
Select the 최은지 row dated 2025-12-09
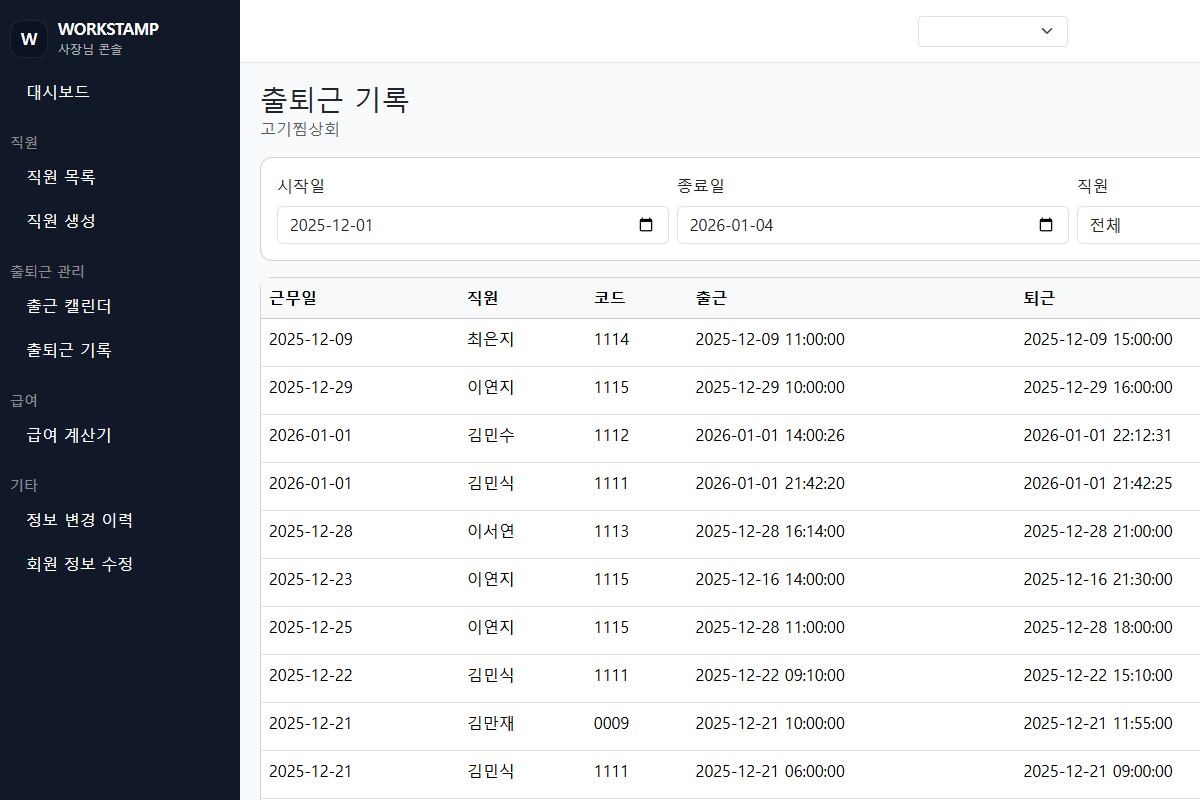click(490, 339)
